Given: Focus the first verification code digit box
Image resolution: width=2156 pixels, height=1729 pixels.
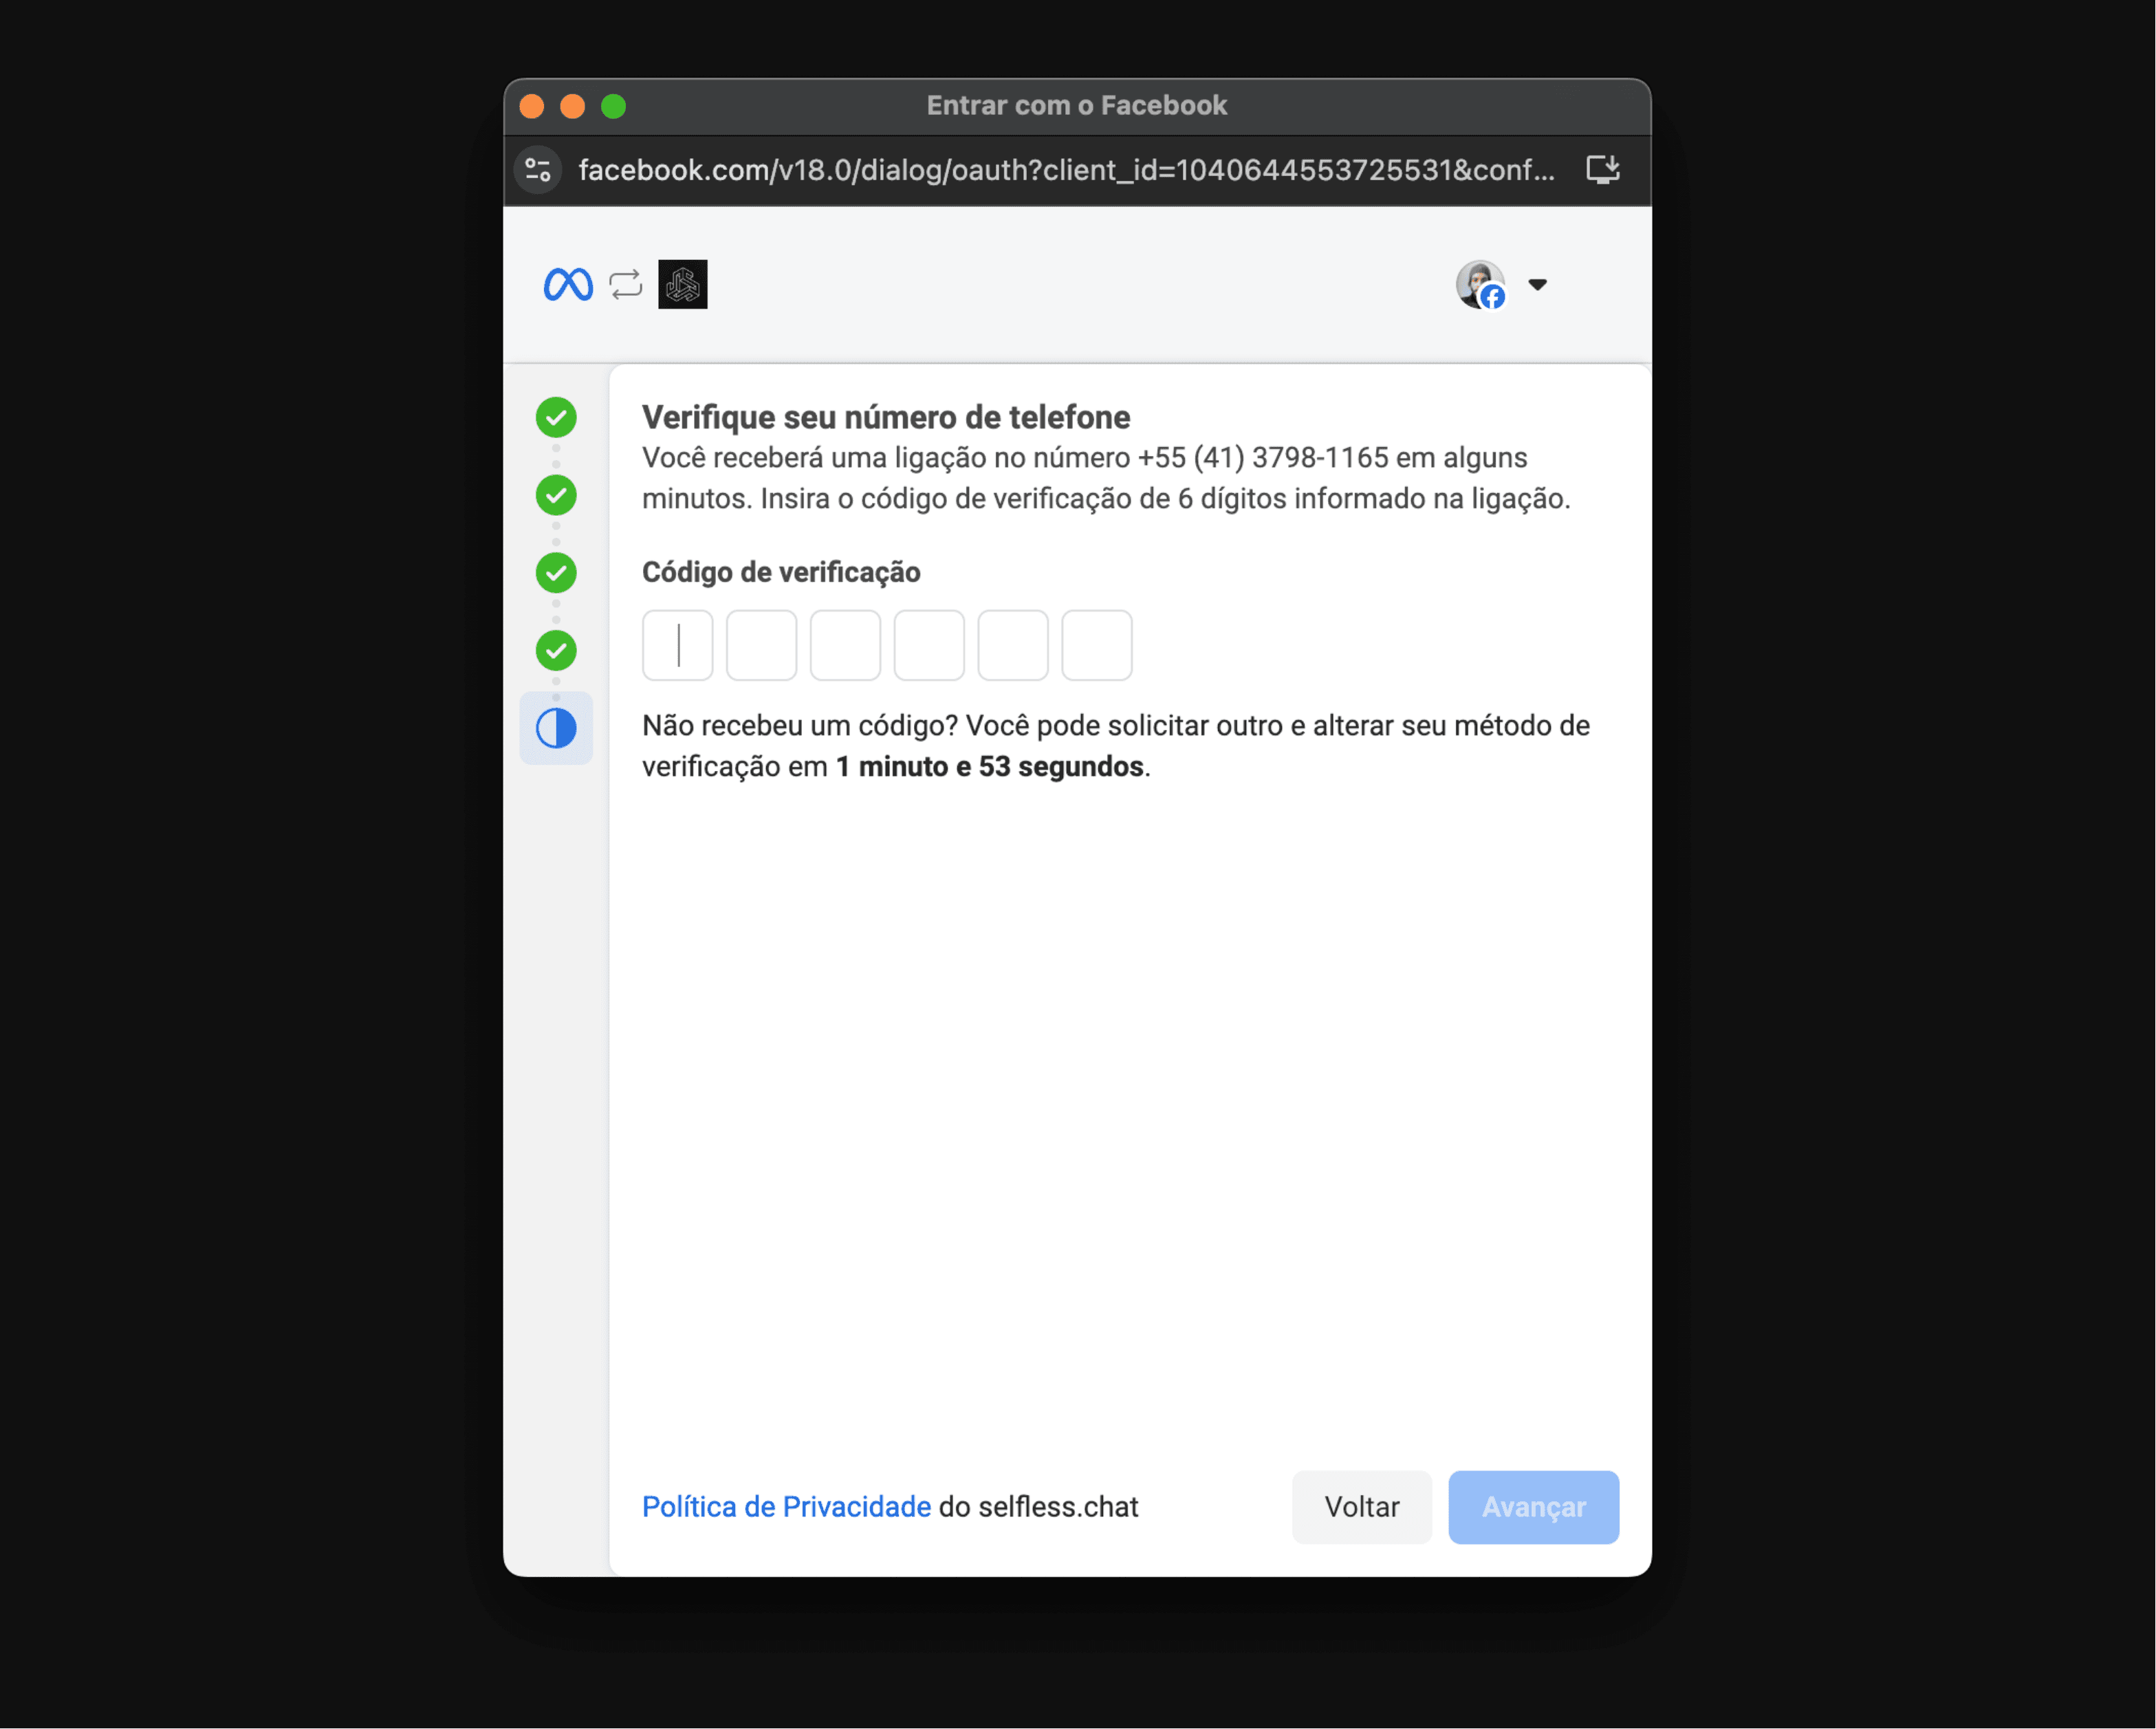Looking at the screenshot, I should [x=678, y=645].
